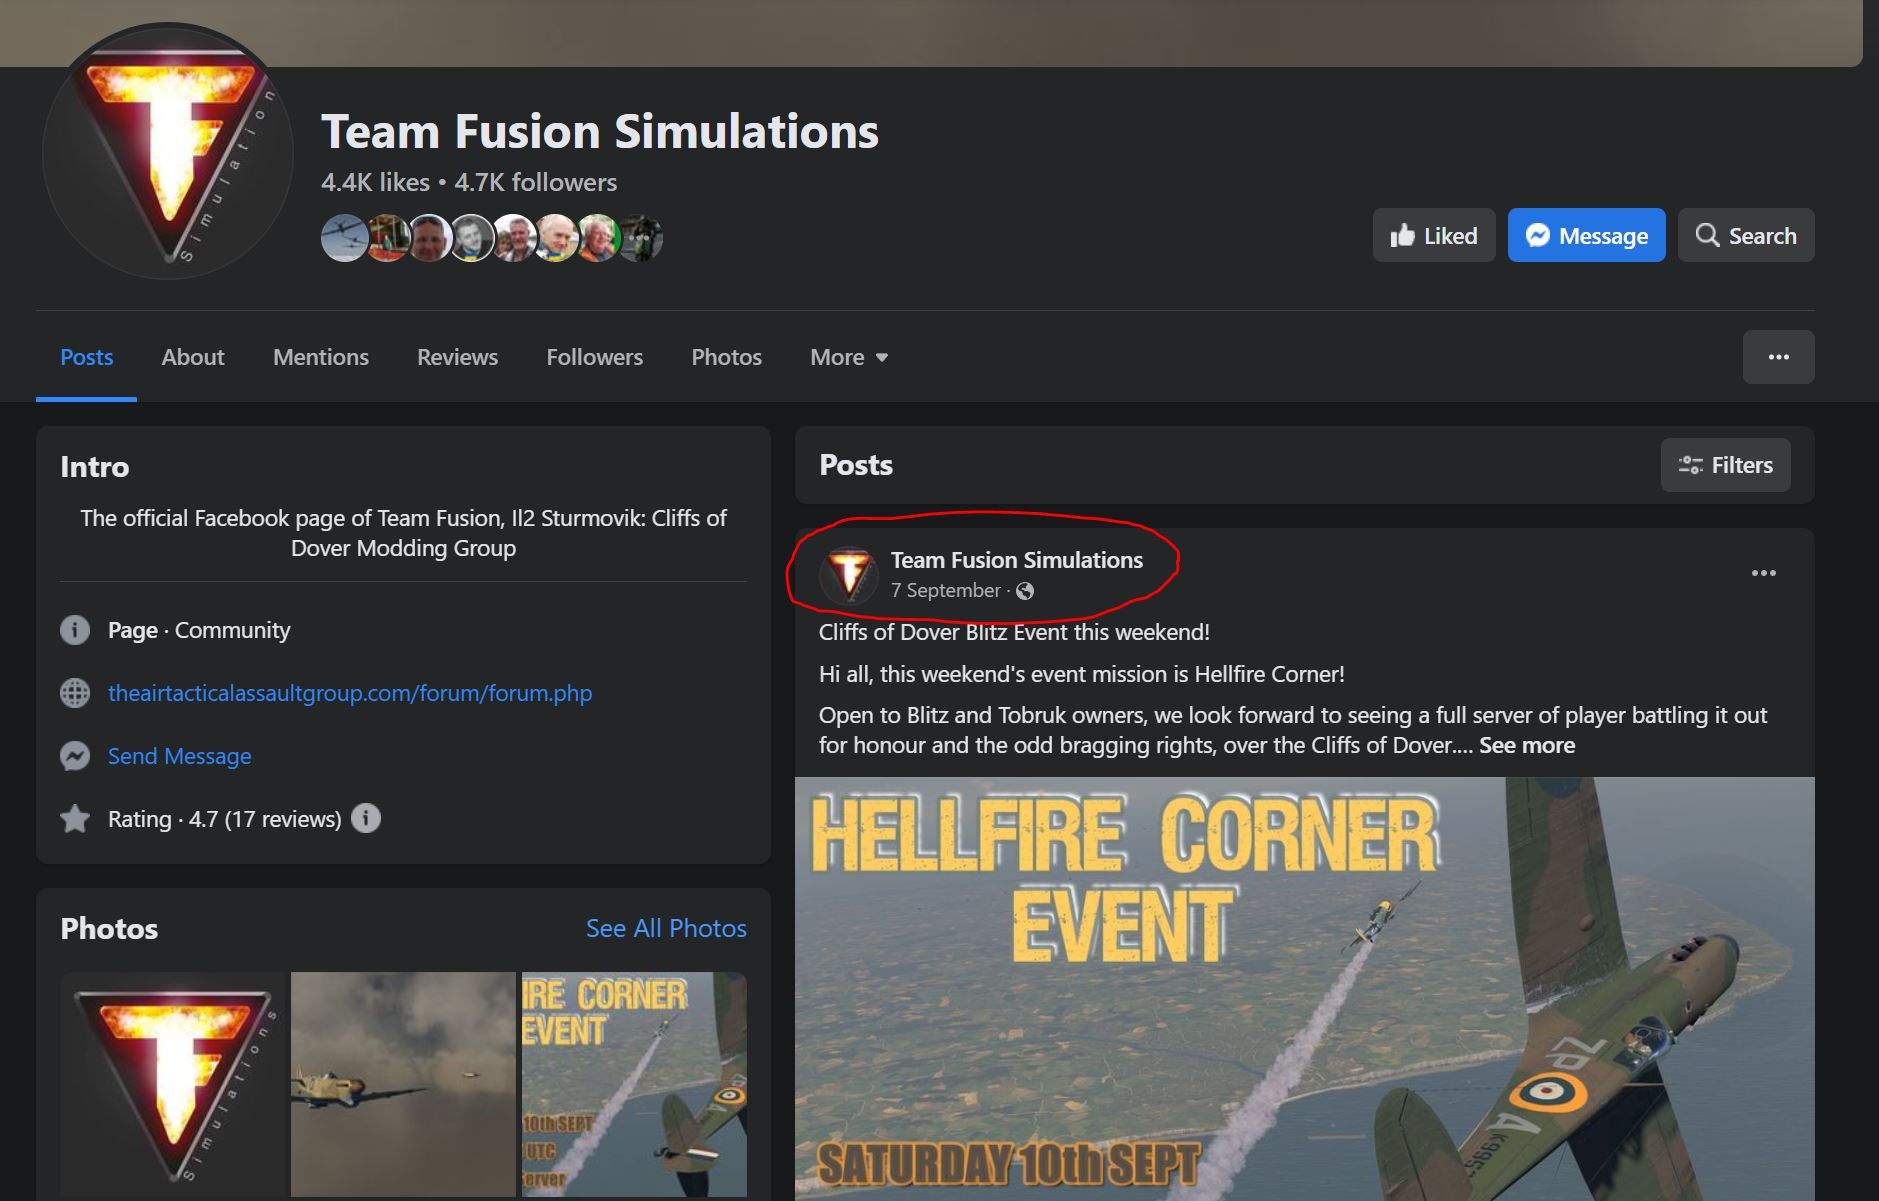
Task: Open the Team Fusion Simulations page profile picture
Action: [168, 154]
